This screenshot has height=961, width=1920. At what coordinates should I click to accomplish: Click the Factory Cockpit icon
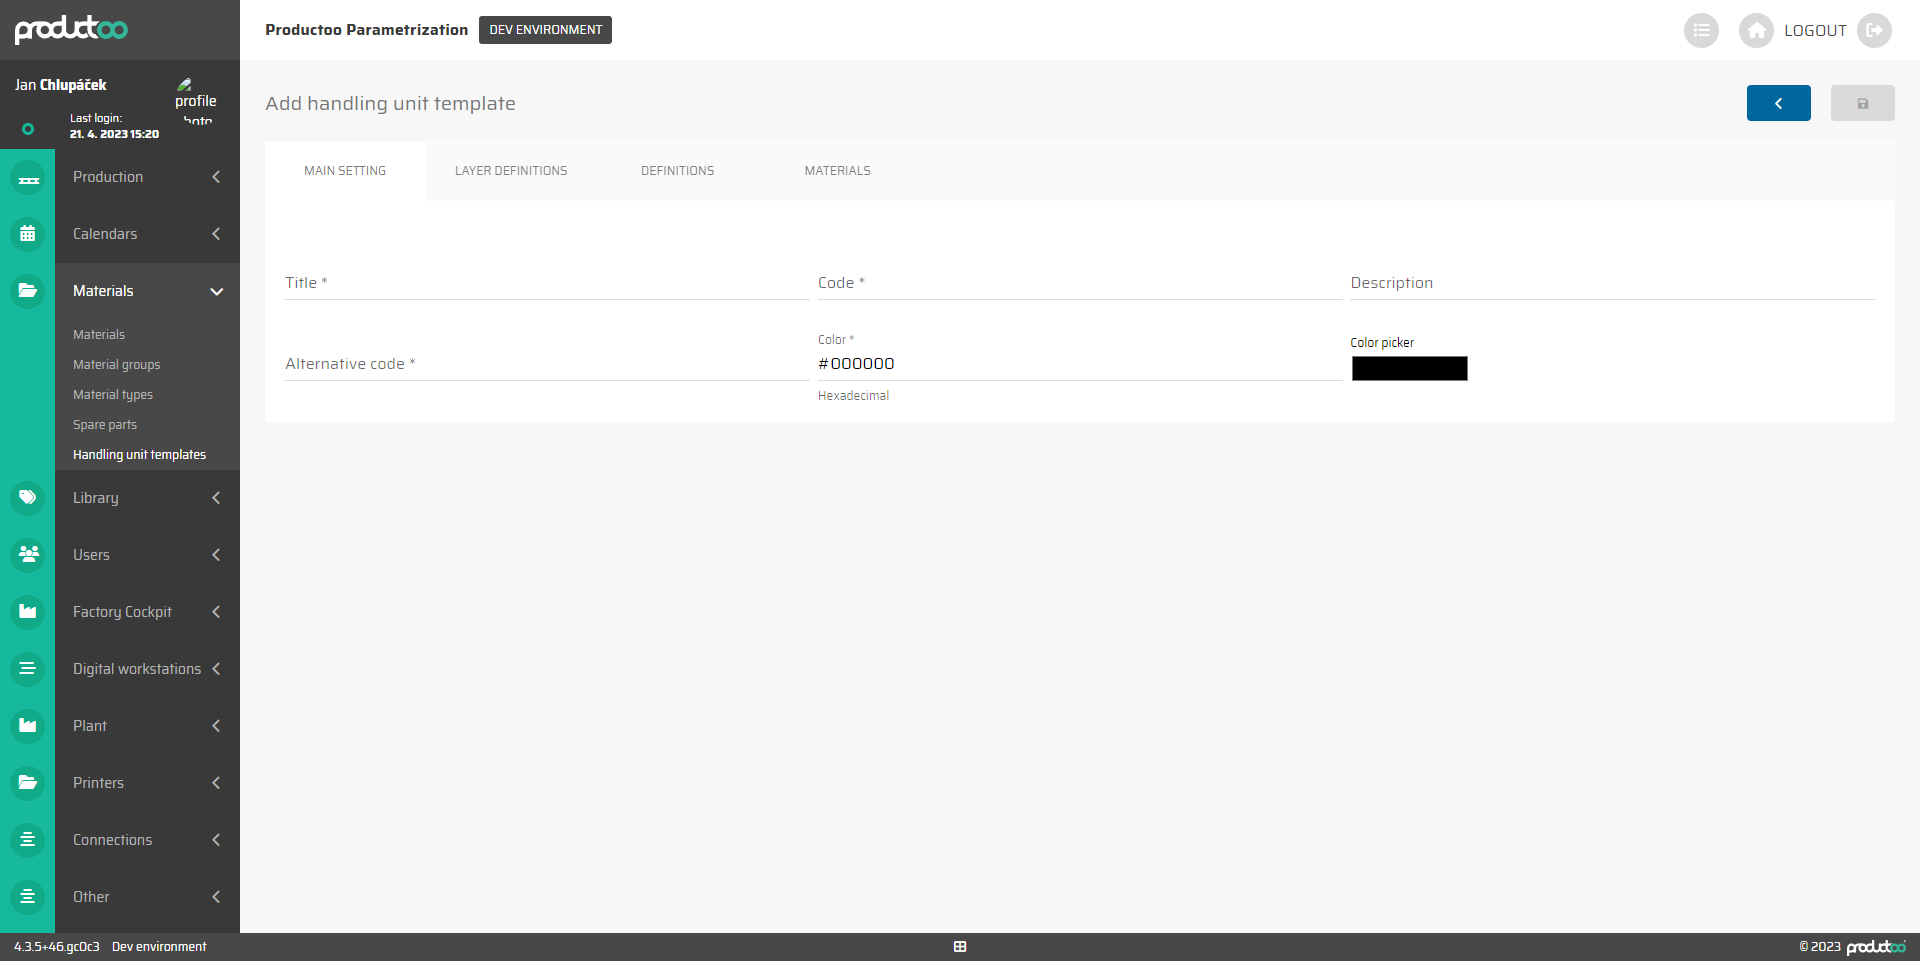(x=28, y=611)
